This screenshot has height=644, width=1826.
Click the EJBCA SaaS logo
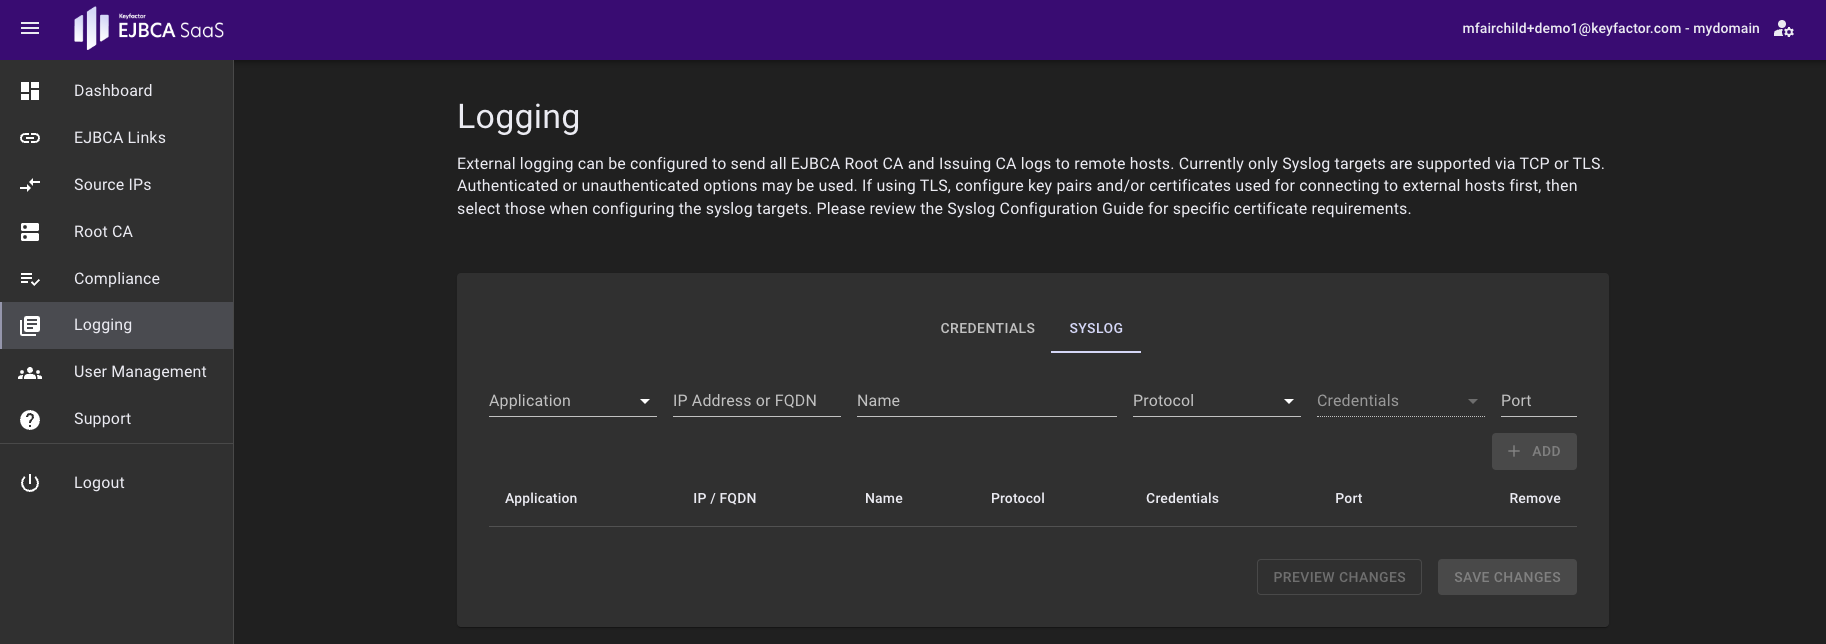coord(149,29)
